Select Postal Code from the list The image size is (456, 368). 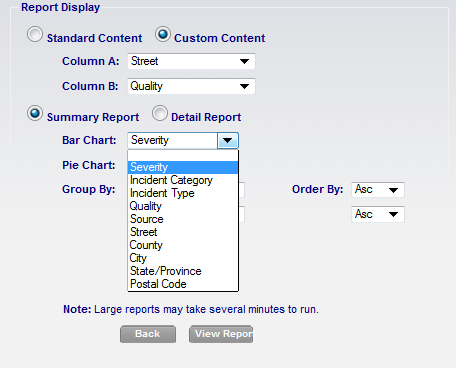183,284
